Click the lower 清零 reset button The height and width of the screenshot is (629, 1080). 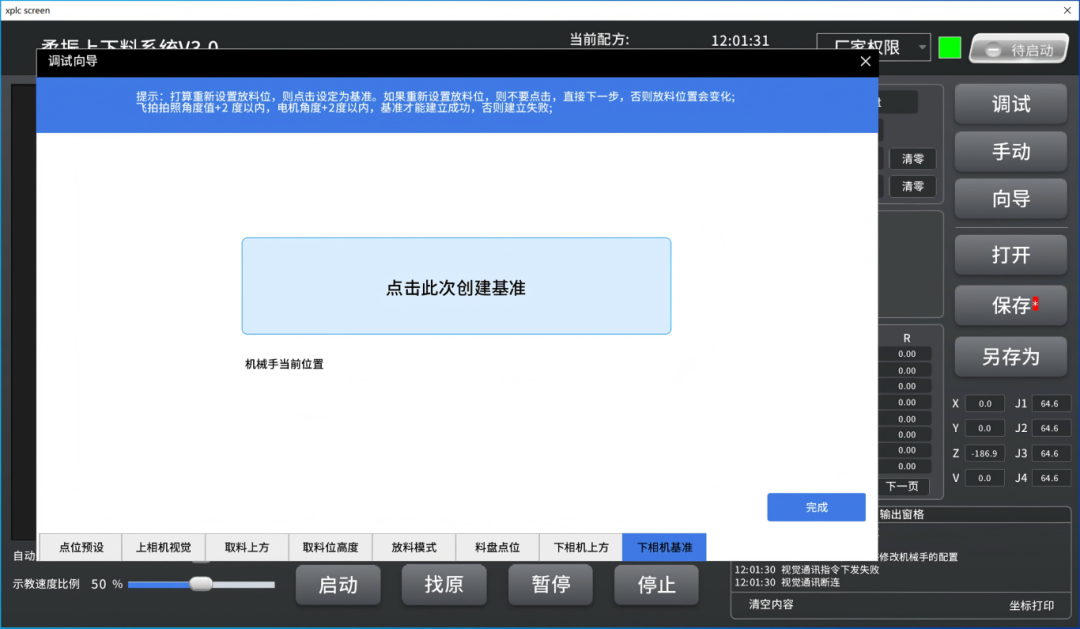point(913,187)
